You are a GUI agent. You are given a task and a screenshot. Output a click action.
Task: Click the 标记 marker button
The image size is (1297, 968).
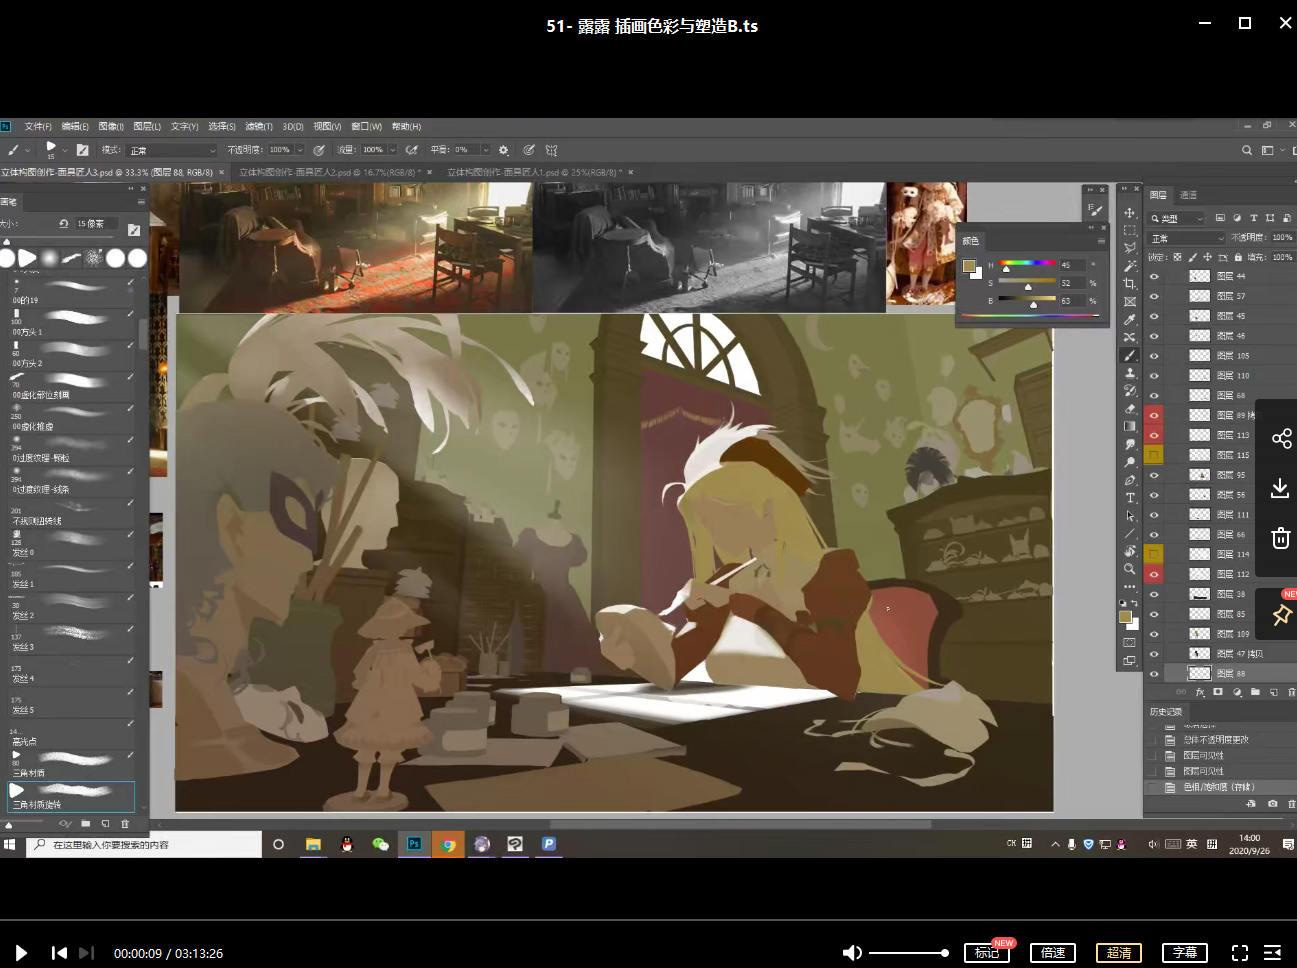click(988, 953)
